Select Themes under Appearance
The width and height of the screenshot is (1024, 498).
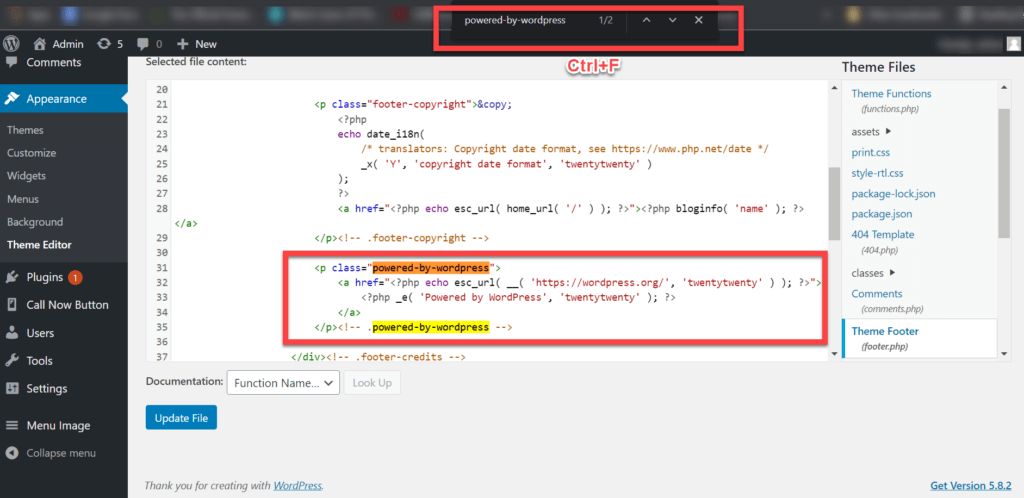25,130
